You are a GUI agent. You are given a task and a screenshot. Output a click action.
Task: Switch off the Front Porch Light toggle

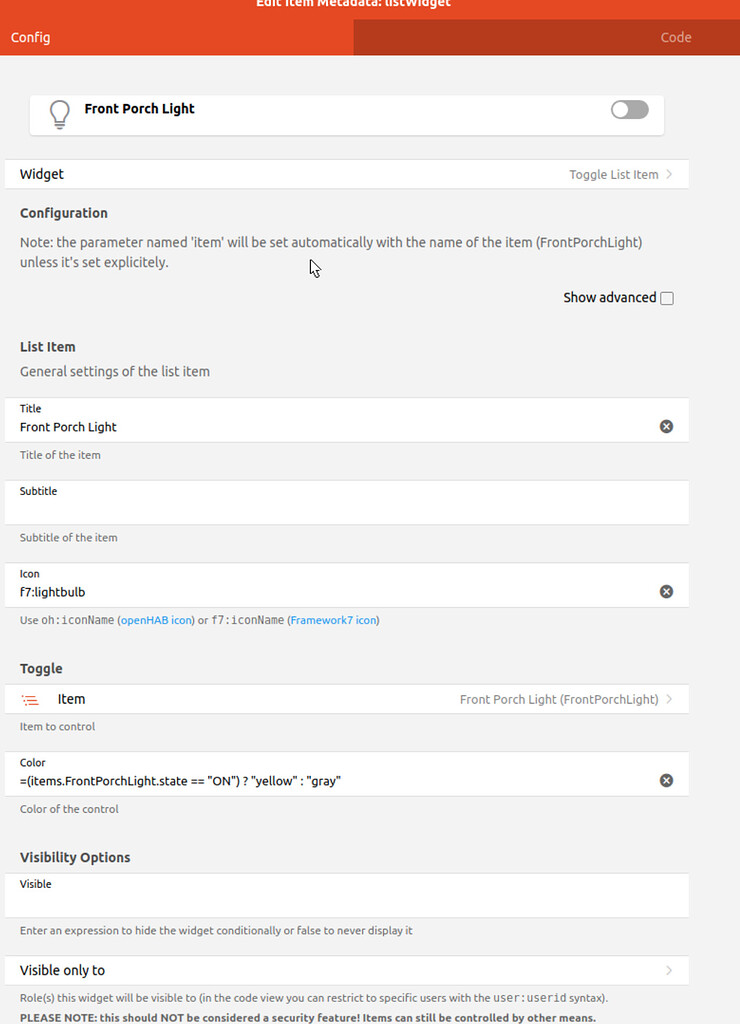(629, 110)
